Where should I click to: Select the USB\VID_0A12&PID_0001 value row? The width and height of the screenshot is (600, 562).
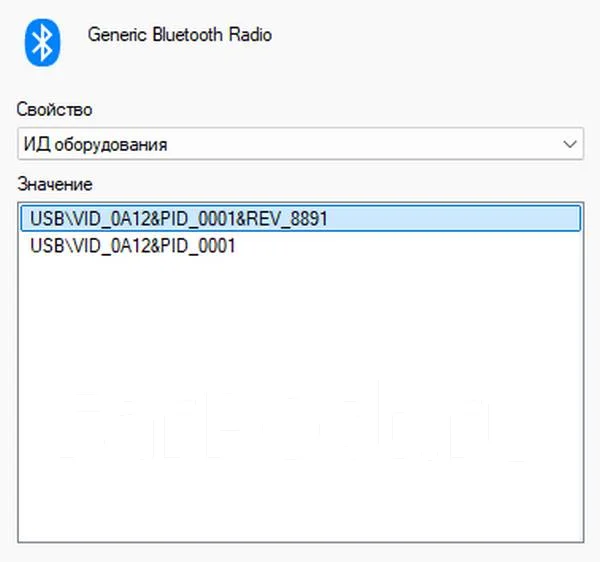point(301,246)
